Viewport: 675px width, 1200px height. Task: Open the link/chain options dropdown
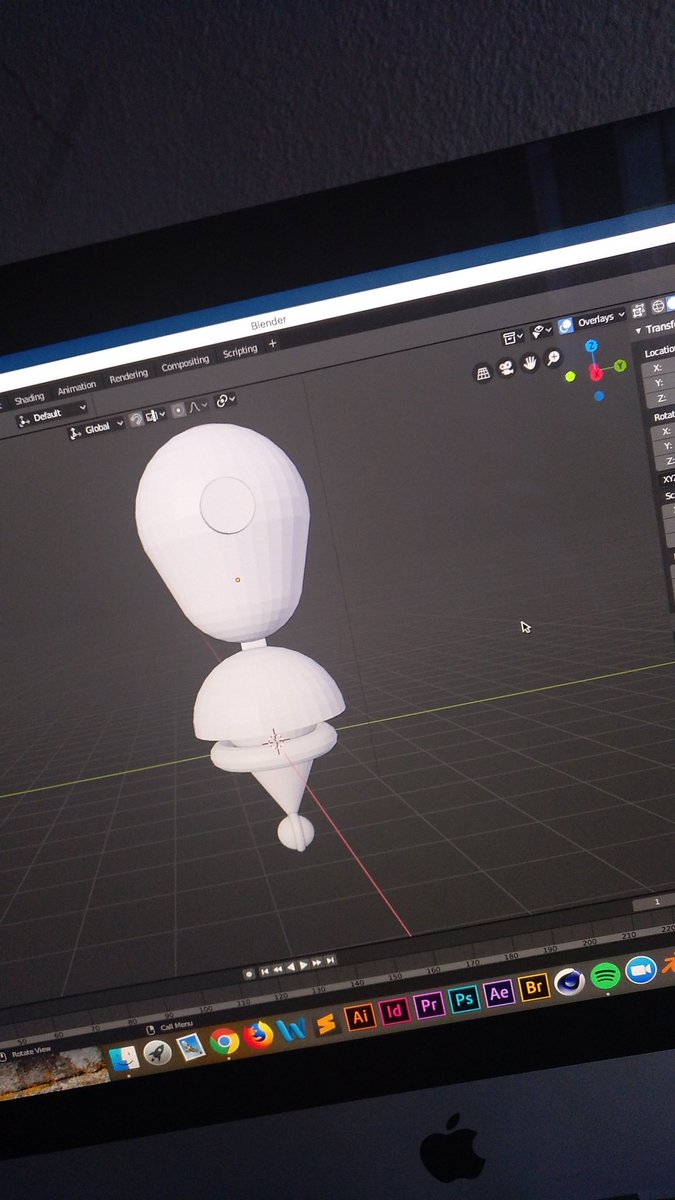226,399
